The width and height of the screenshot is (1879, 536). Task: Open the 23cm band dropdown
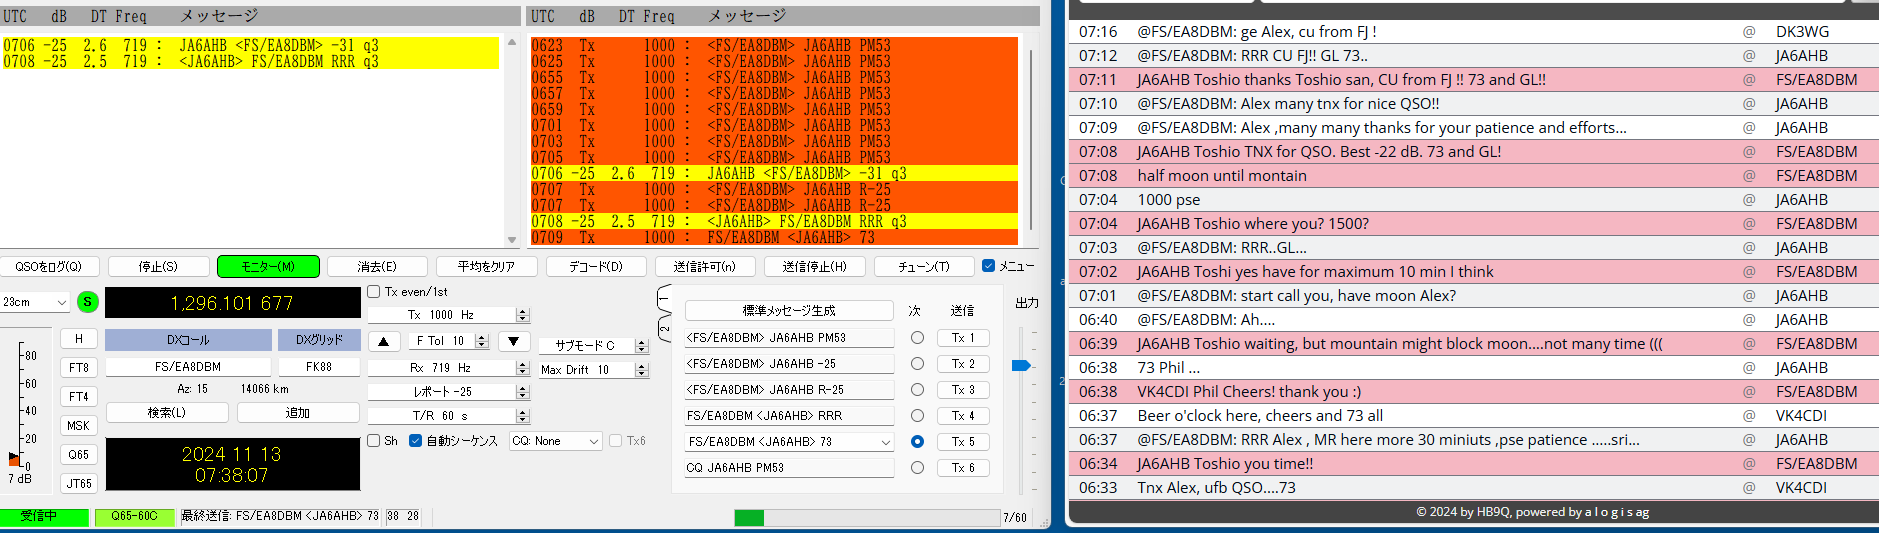coord(35,302)
